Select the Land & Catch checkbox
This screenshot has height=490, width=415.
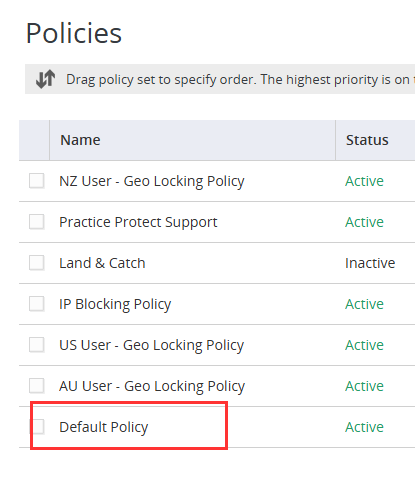tap(37, 263)
